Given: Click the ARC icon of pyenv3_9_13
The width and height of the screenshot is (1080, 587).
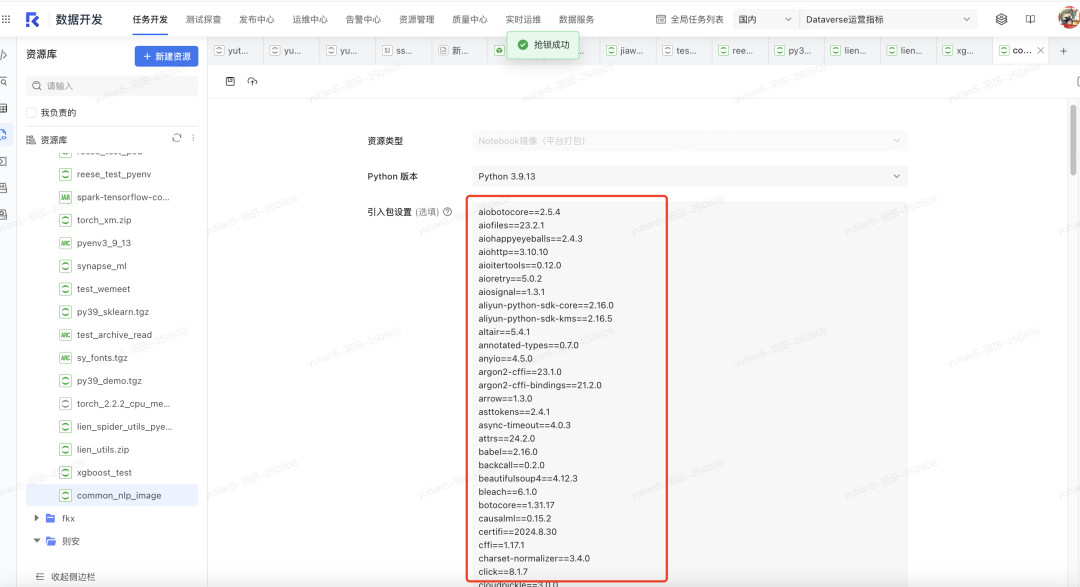Looking at the screenshot, I should point(65,243).
